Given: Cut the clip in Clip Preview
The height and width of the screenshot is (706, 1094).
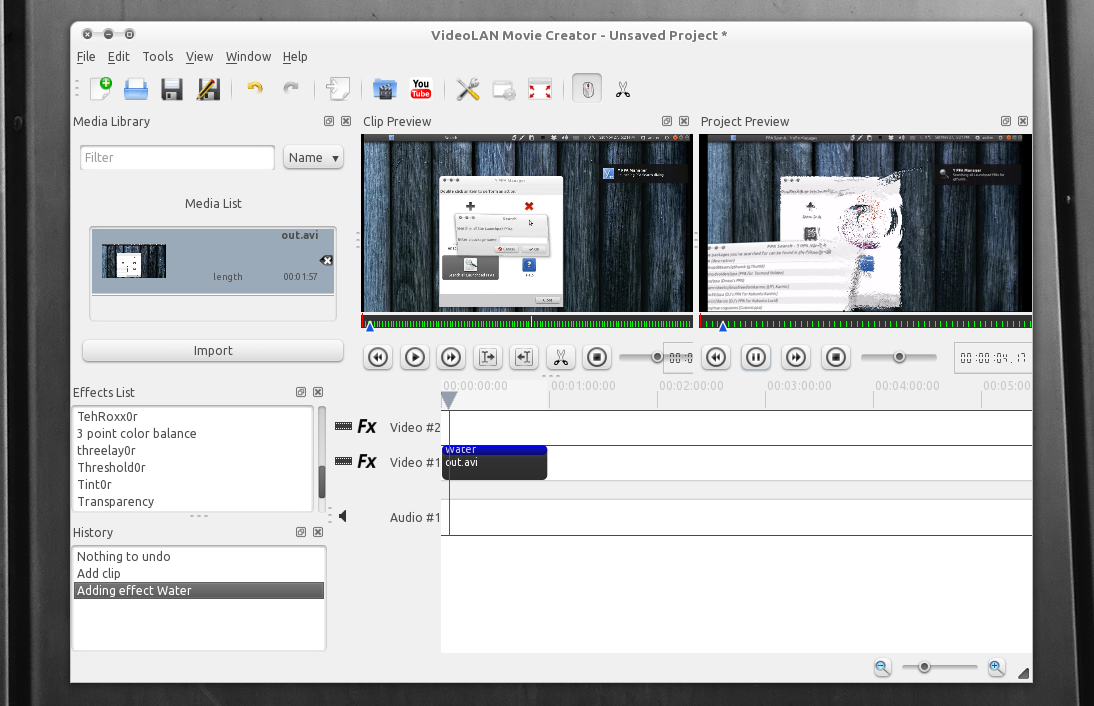Looking at the screenshot, I should [560, 358].
